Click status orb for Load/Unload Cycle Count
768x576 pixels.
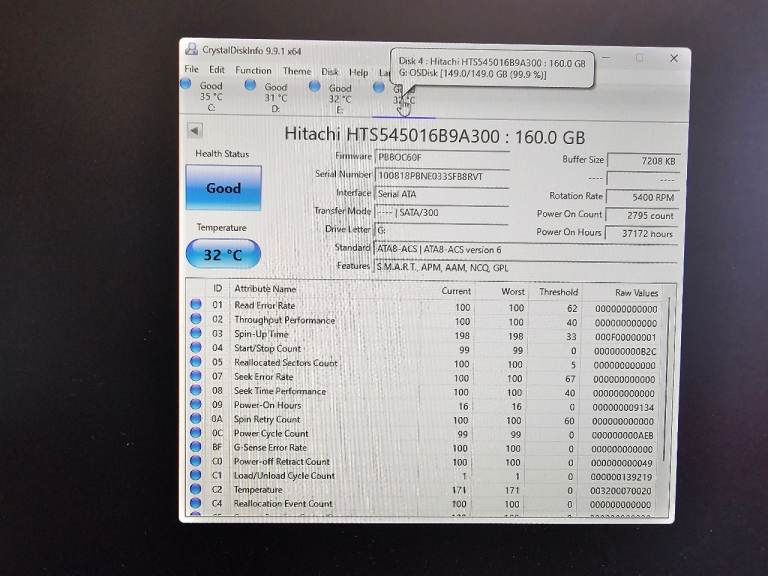196,475
